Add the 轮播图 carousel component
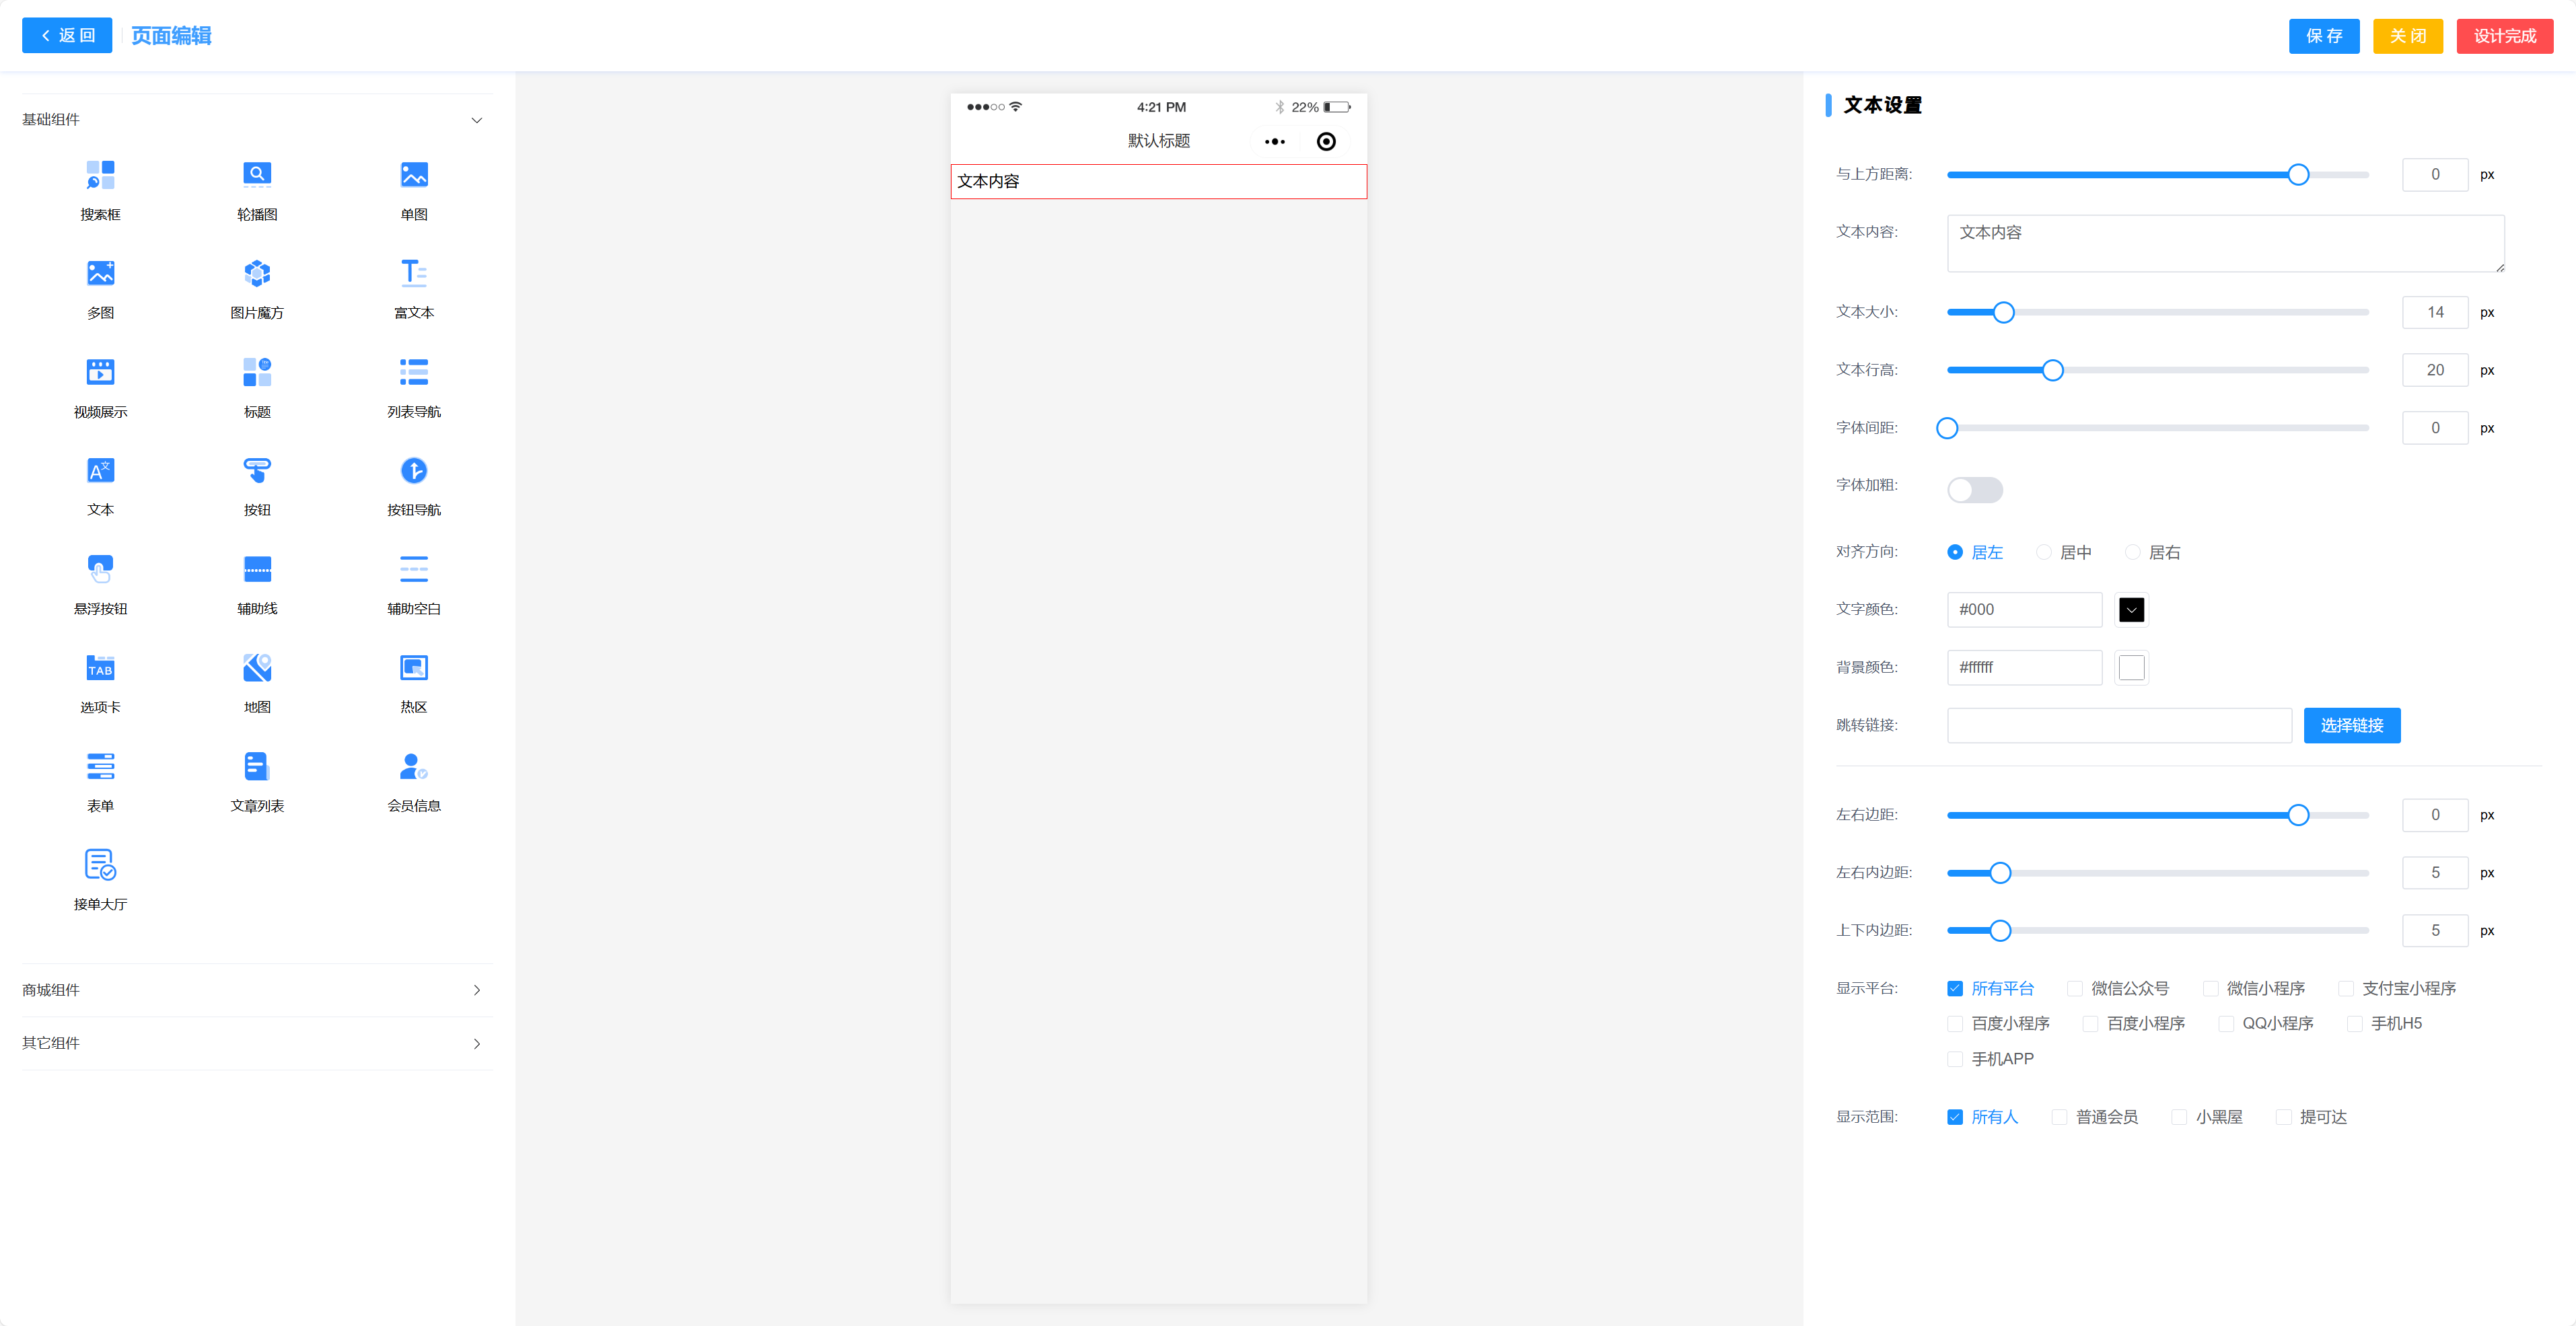Viewport: 2576px width, 1326px height. point(257,175)
